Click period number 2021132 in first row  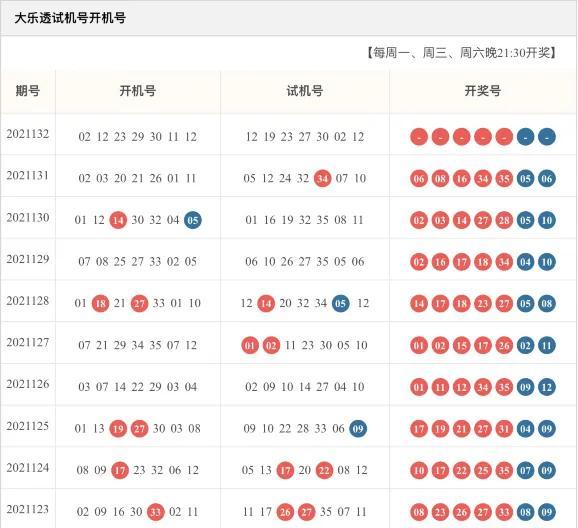(28, 134)
